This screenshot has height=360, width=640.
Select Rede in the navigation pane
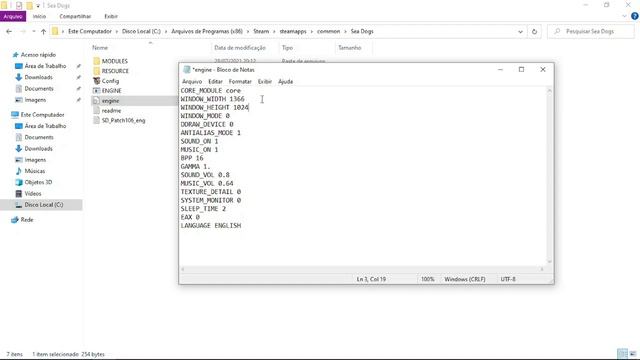pos(27,220)
